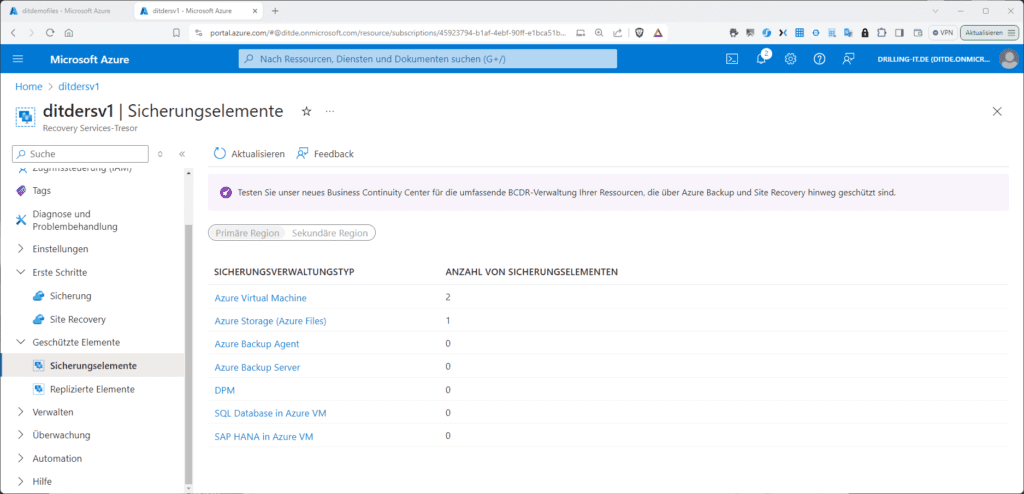Open Azure Storage (Azure Files) link
The width and height of the screenshot is (1024, 494).
[270, 321]
